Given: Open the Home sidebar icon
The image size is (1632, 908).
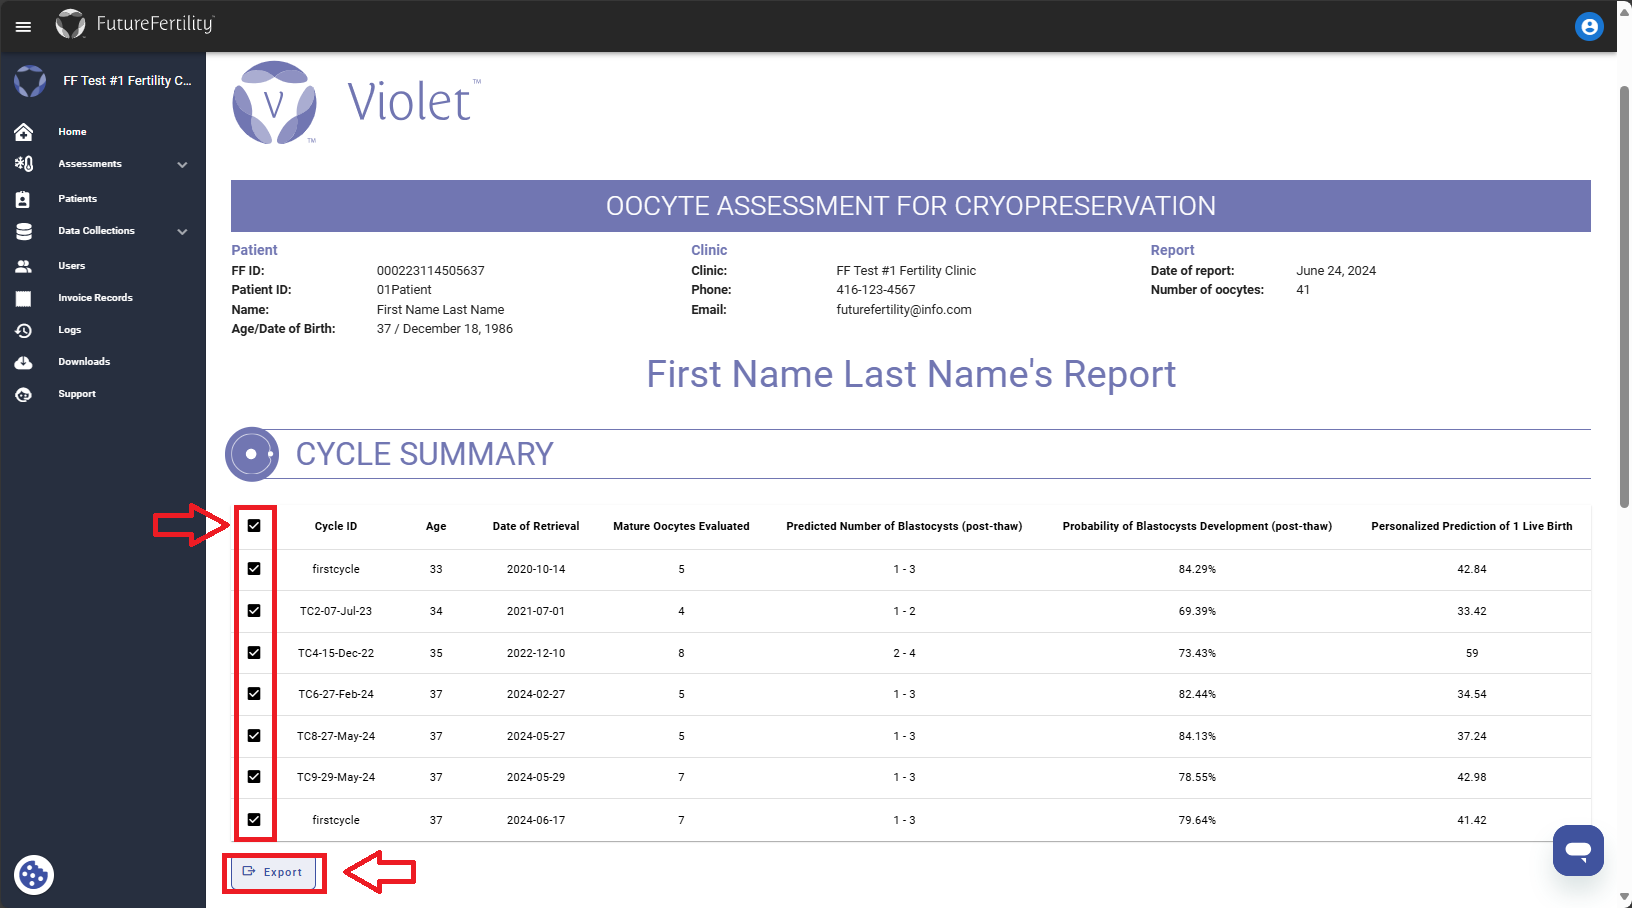Looking at the screenshot, I should 24,131.
